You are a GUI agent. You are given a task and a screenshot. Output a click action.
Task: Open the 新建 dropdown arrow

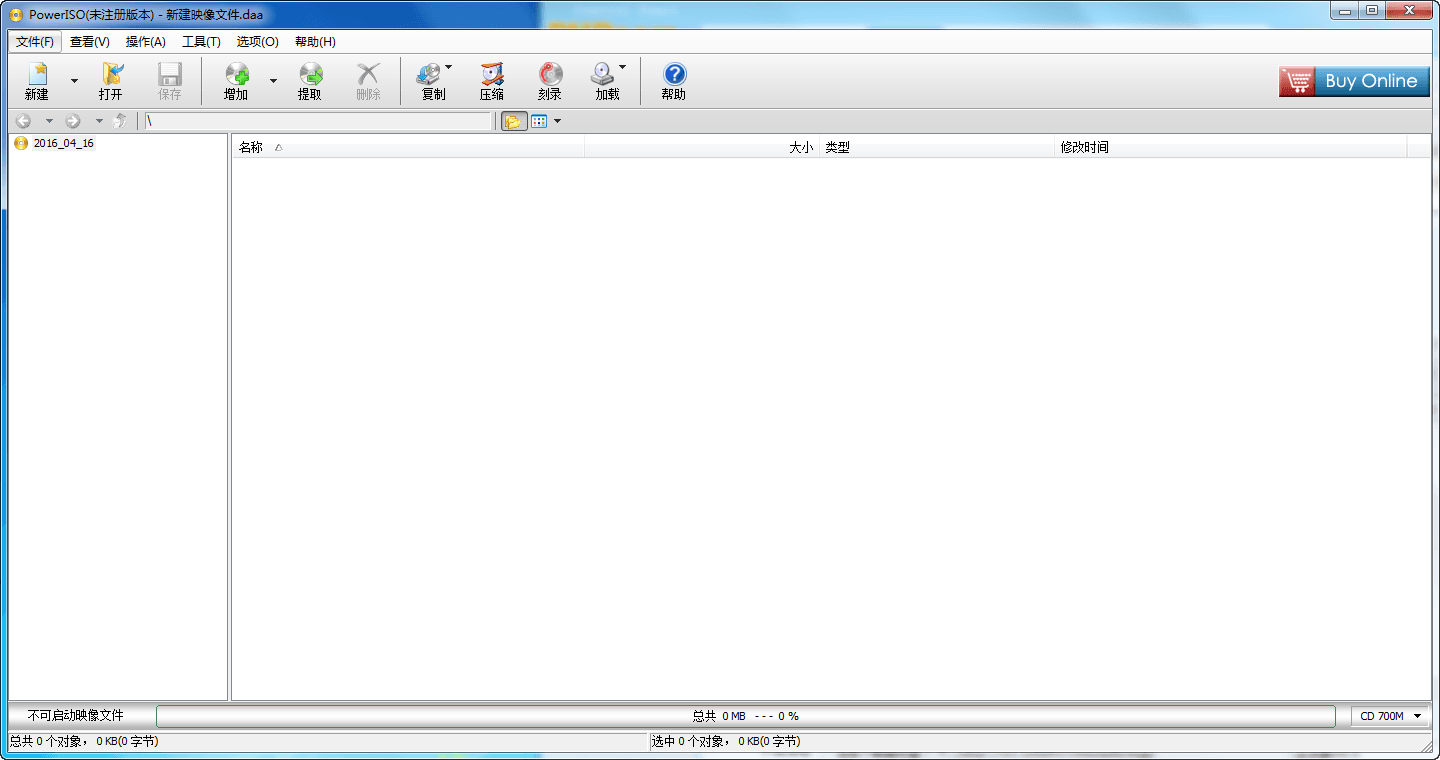[x=74, y=81]
